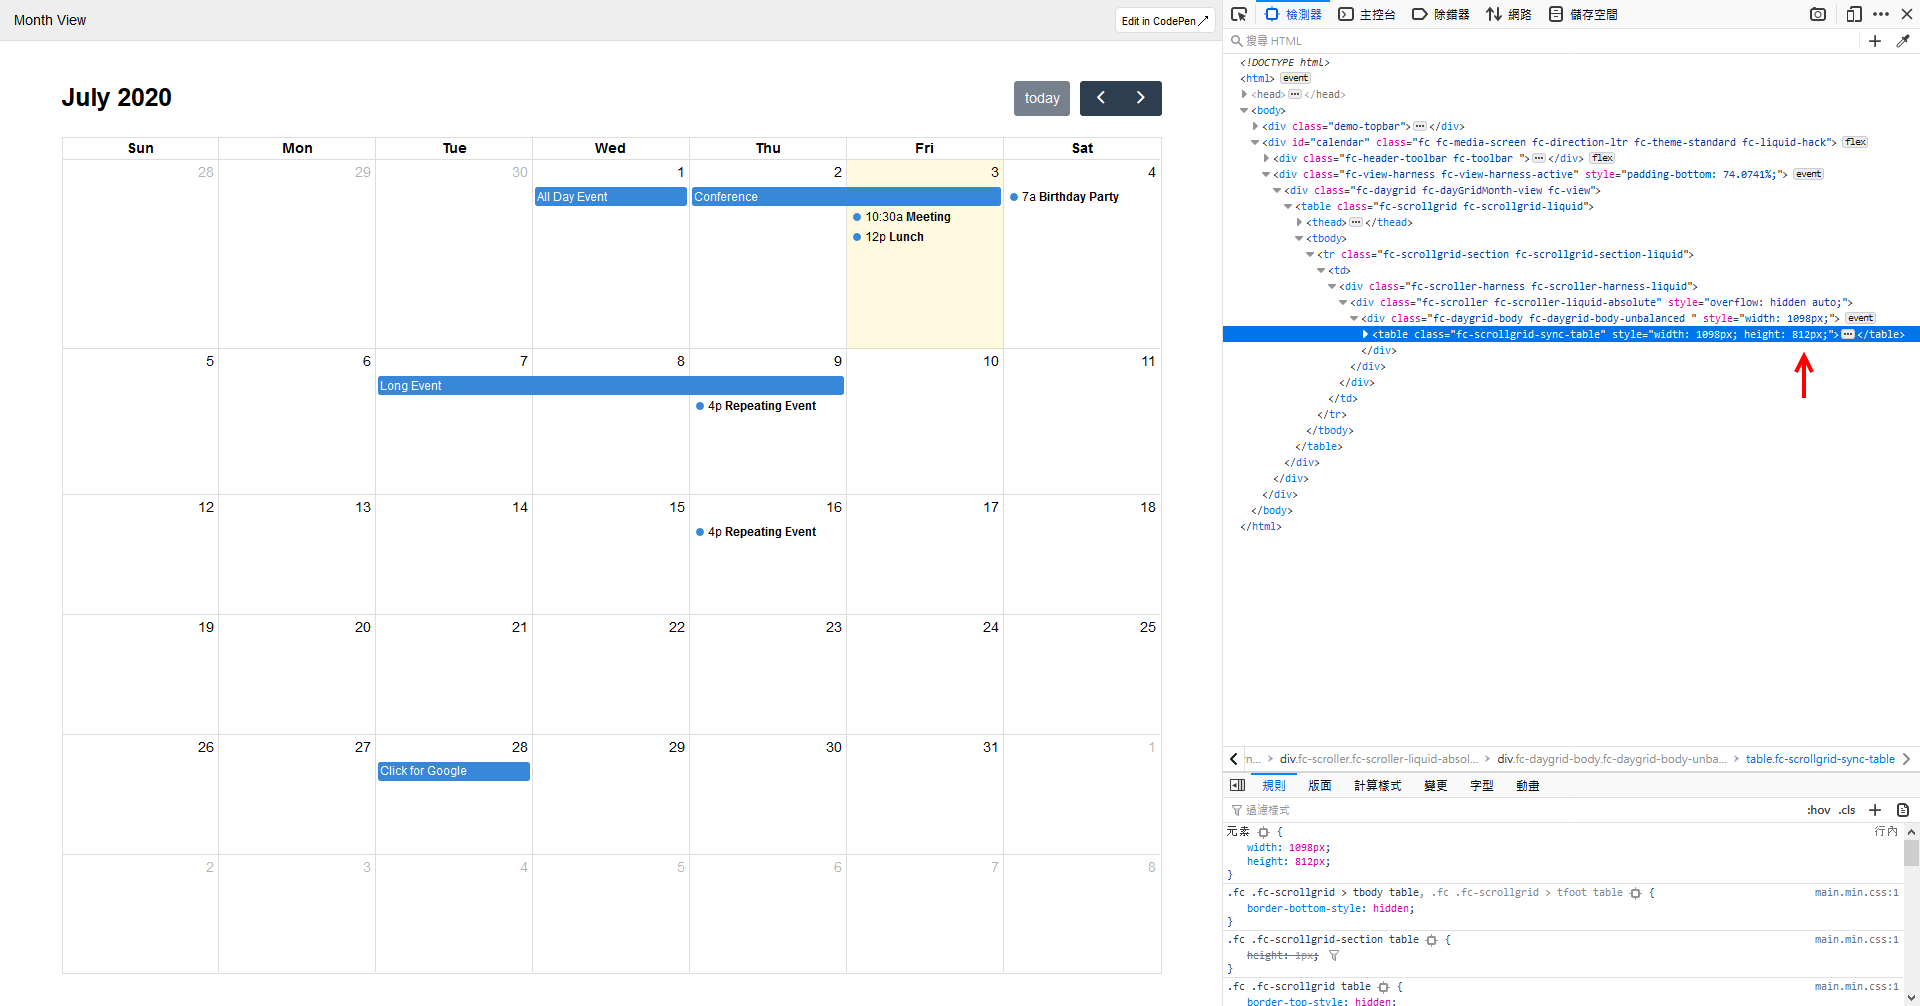Toggle the .cls class panel

pos(1846,810)
